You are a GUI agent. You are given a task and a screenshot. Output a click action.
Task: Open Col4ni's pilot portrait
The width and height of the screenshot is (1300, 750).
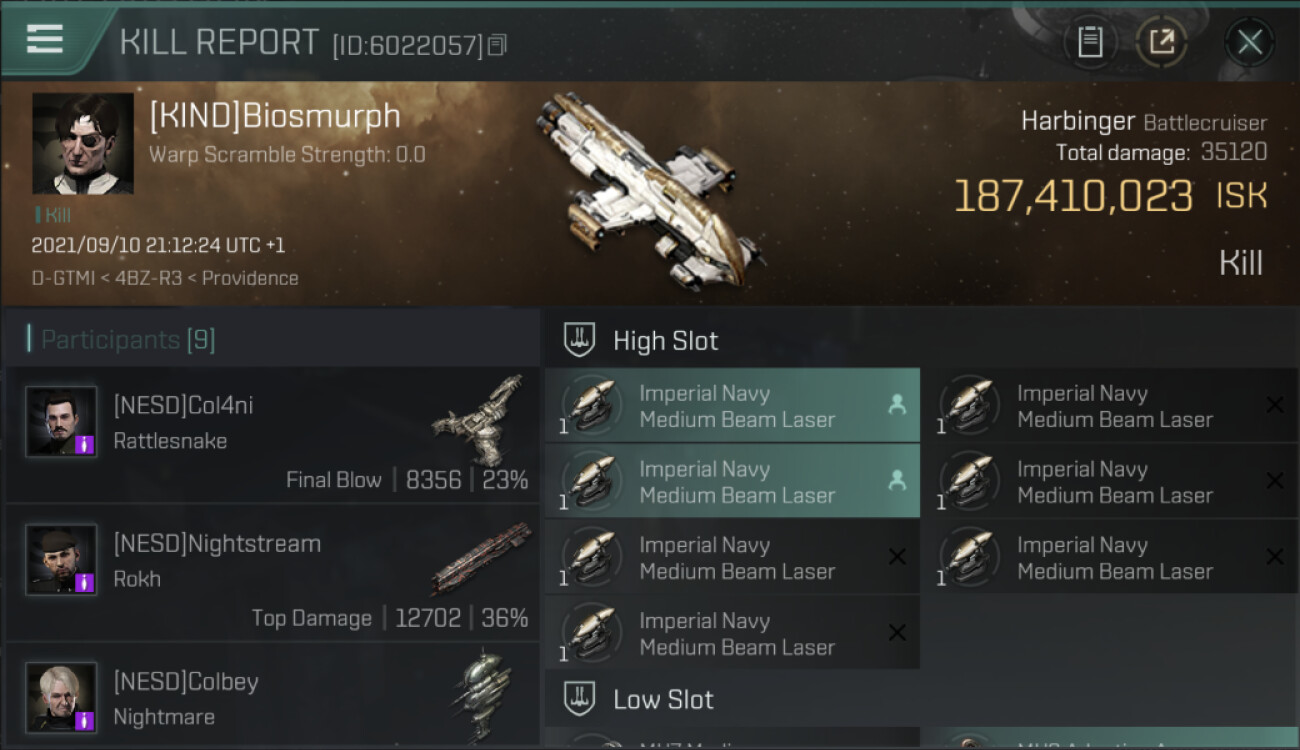[62, 422]
